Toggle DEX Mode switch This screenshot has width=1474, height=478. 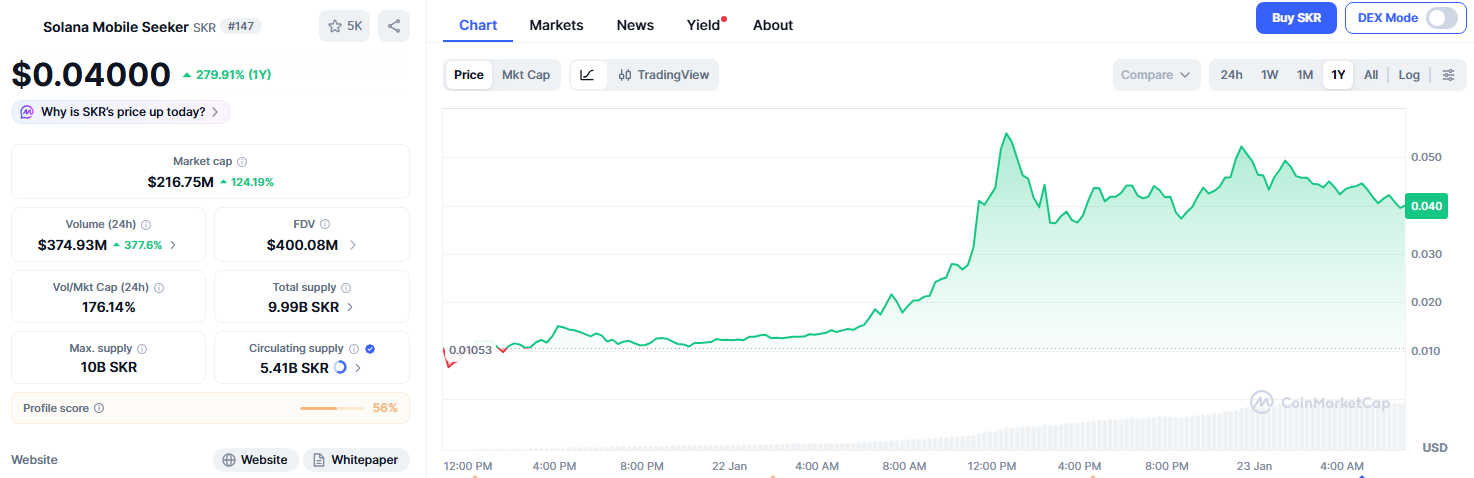point(1441,18)
